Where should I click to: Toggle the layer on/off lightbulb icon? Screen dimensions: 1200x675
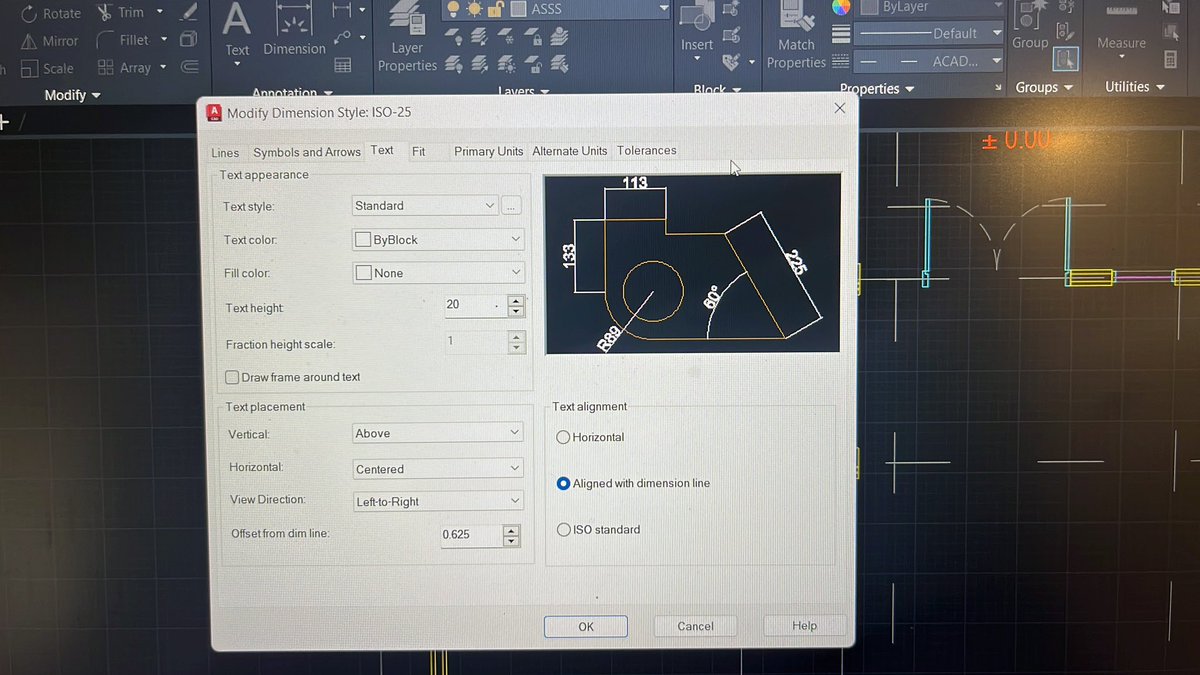453,9
